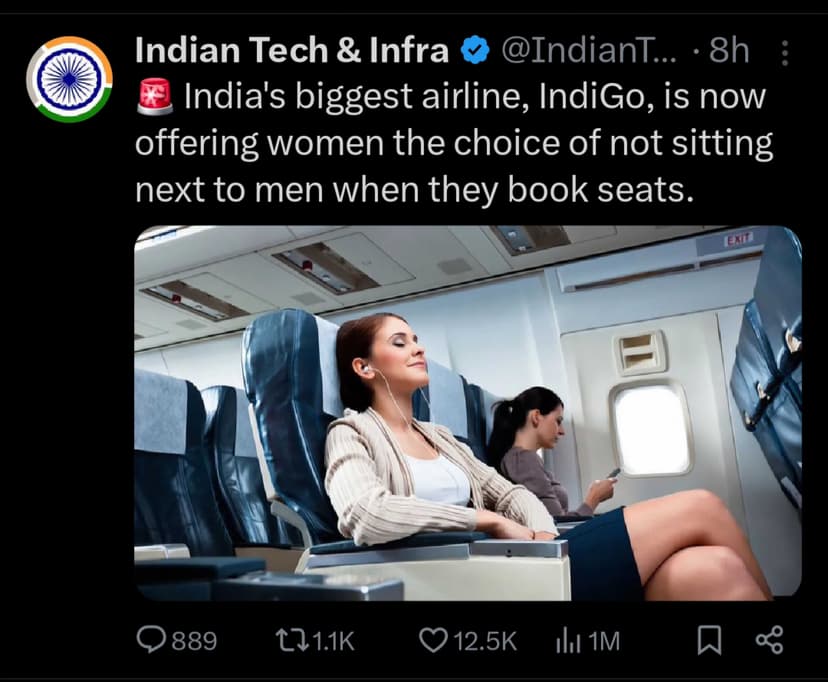This screenshot has width=828, height=682.
Task: Open Indian Tech & Infra profile avatar
Action: [69, 79]
